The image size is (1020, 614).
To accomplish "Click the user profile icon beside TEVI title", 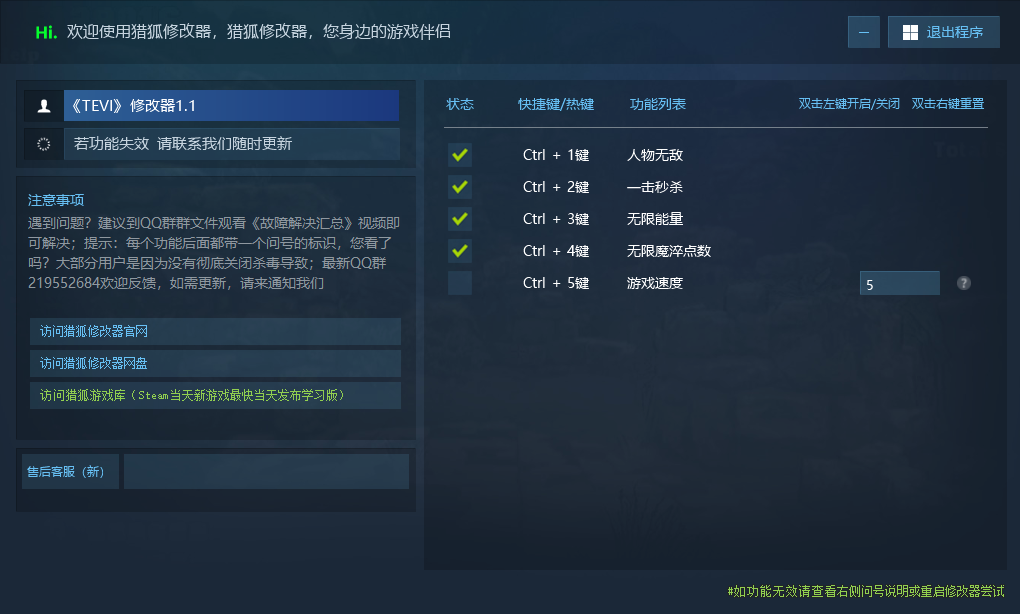I will (x=44, y=106).
